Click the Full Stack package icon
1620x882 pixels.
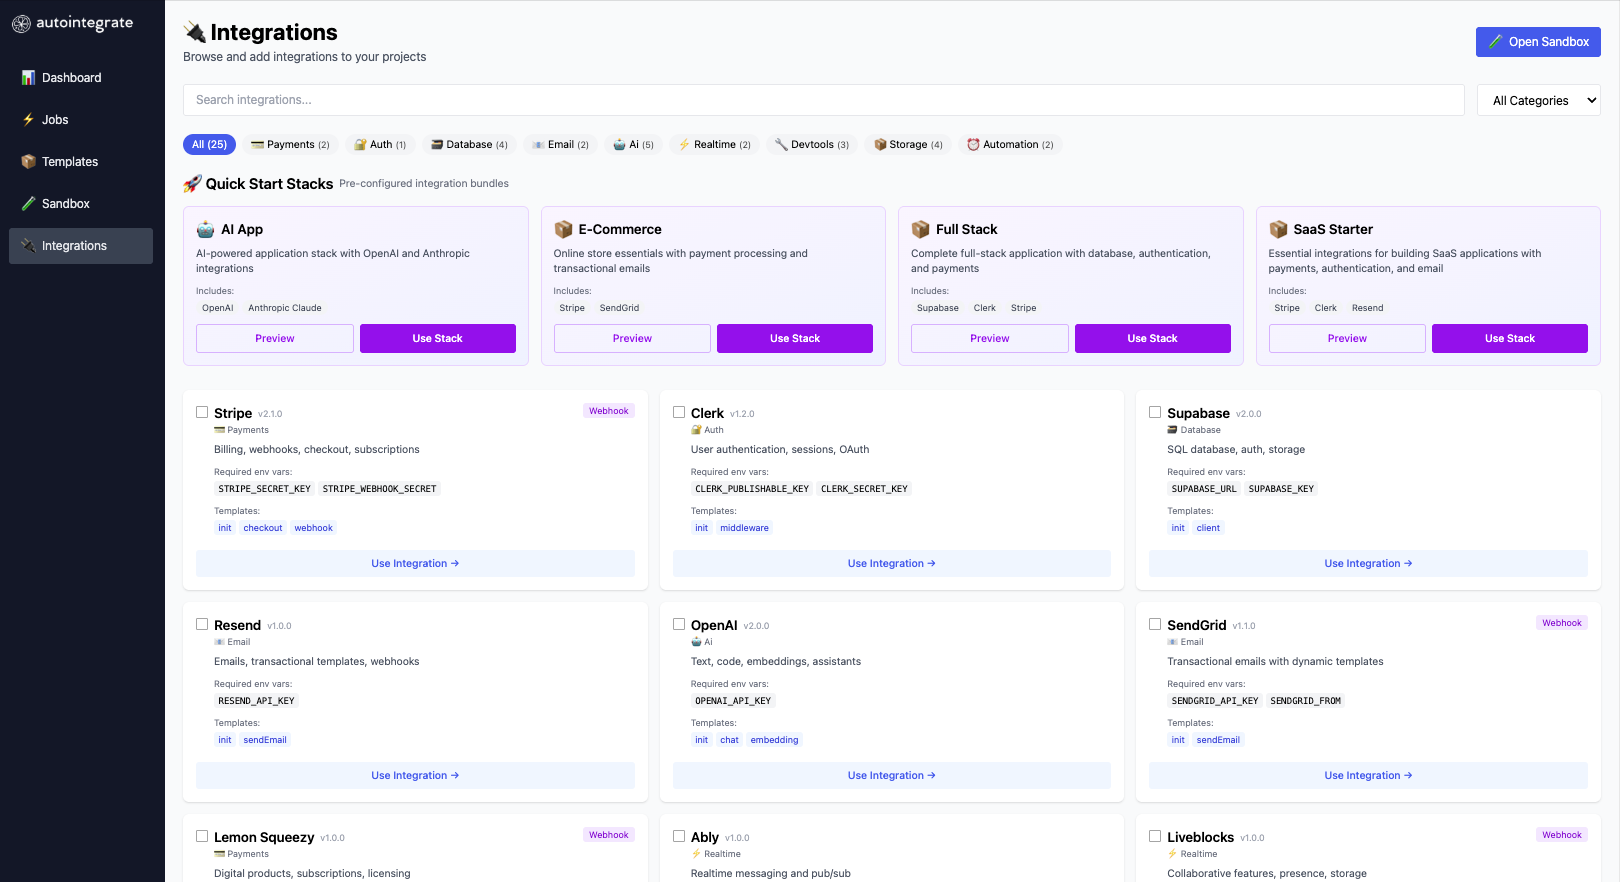pos(921,230)
